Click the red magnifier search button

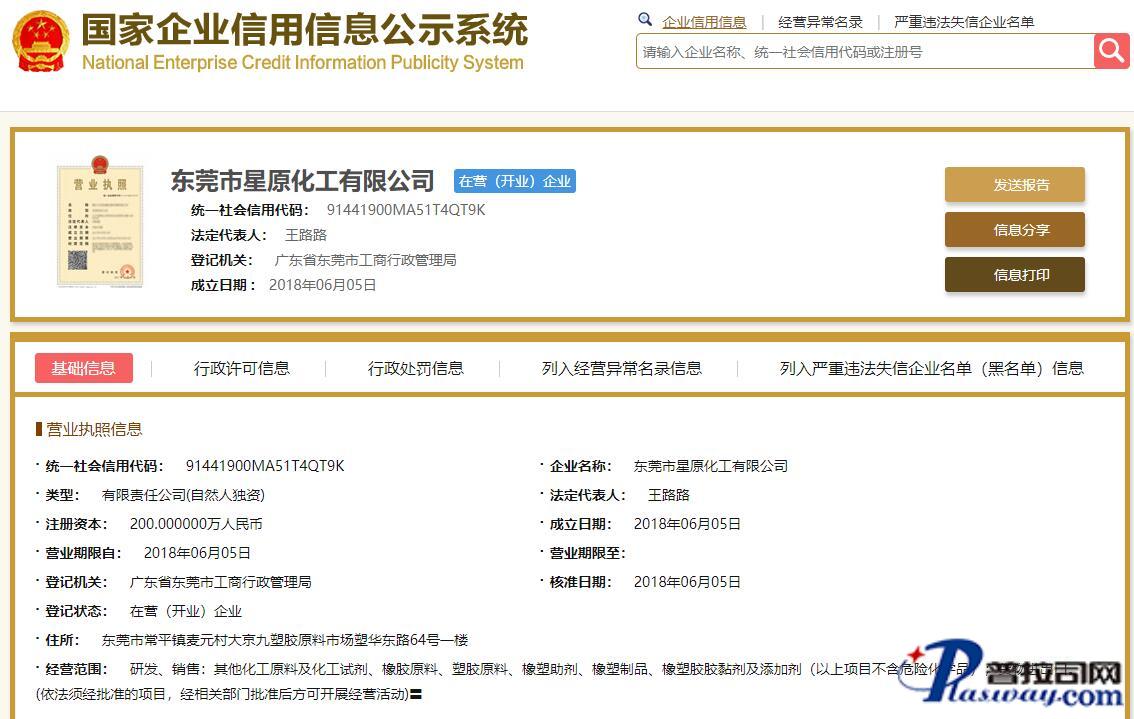[1111, 51]
